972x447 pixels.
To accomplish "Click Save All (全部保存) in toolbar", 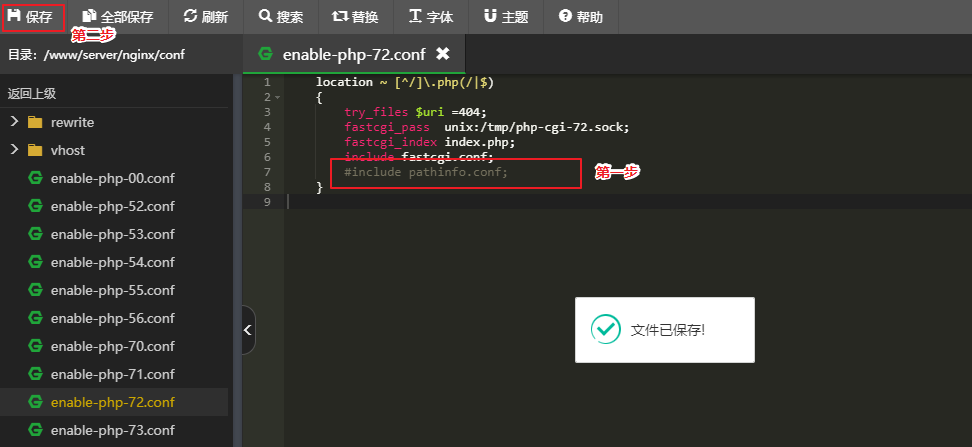I will click(118, 17).
